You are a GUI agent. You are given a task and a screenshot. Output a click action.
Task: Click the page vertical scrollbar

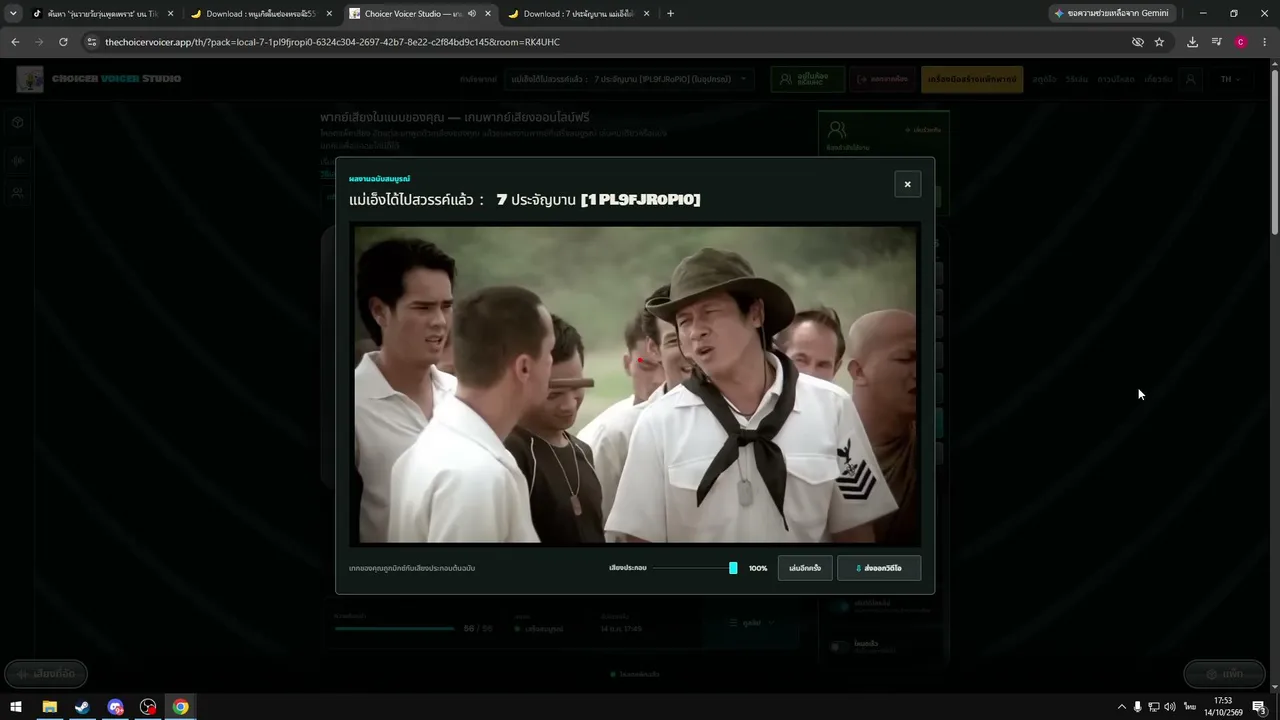1275,150
